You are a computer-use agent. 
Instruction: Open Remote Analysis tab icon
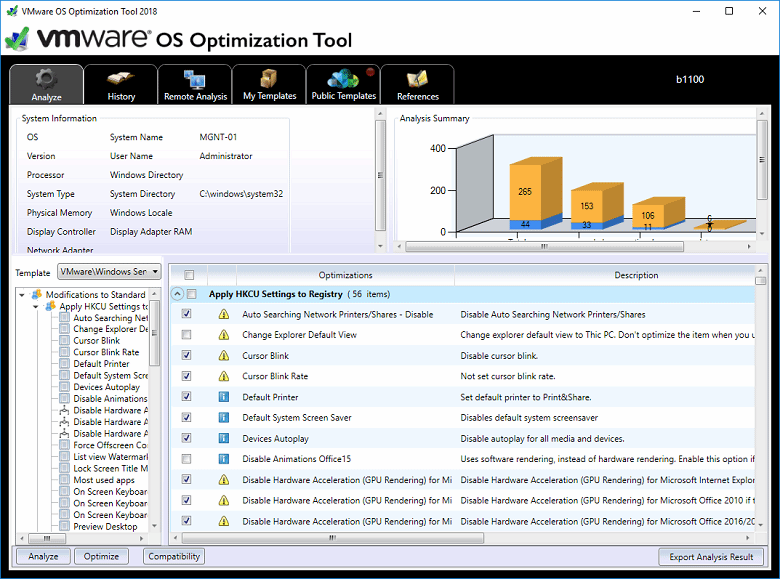coord(194,79)
